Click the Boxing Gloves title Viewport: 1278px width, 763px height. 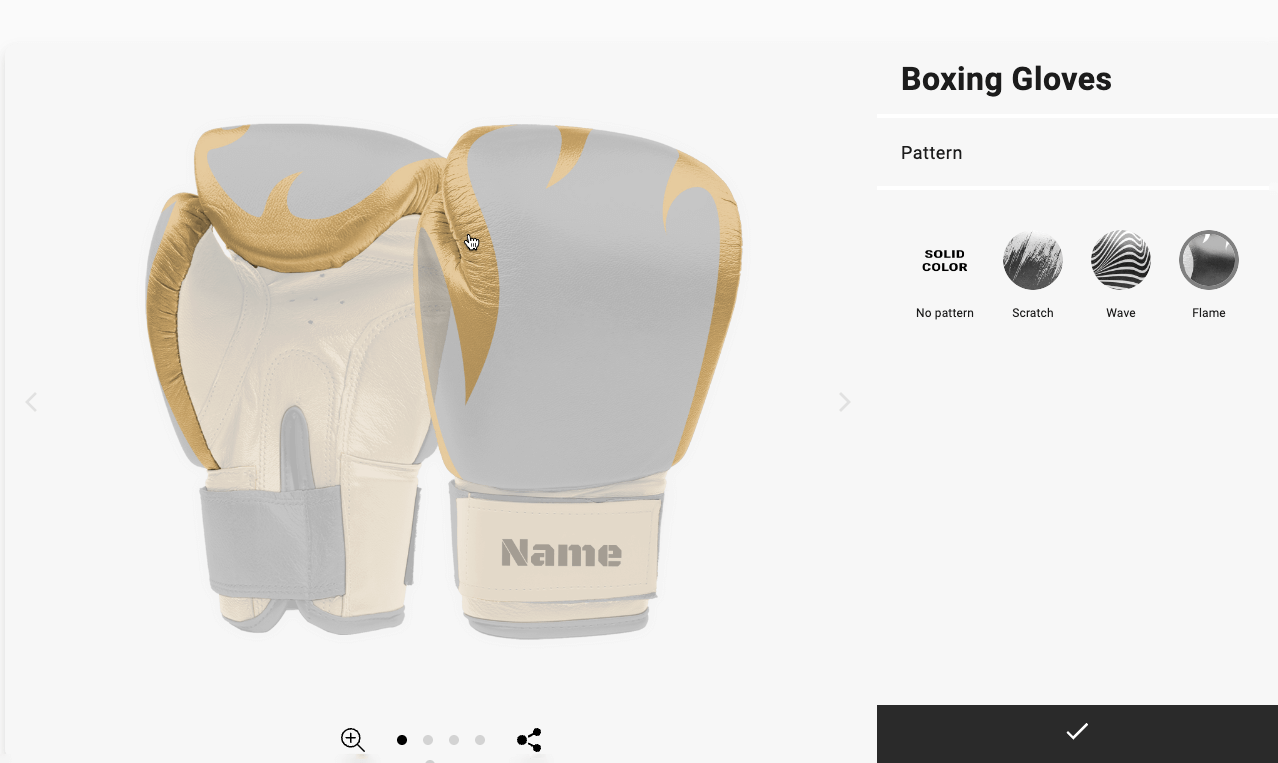click(x=1006, y=79)
